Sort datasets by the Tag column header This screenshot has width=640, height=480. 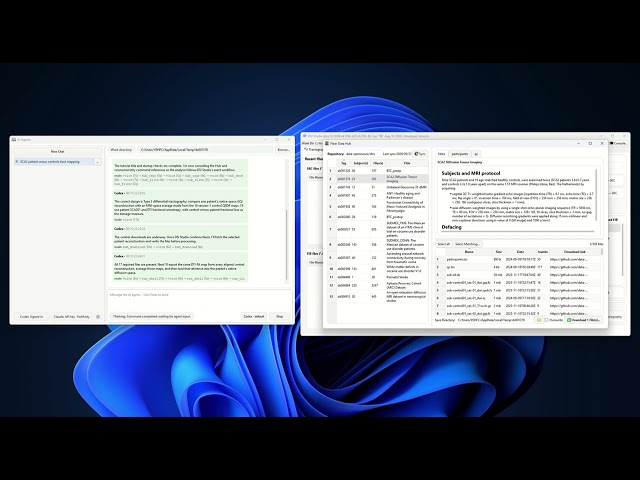[x=344, y=163]
